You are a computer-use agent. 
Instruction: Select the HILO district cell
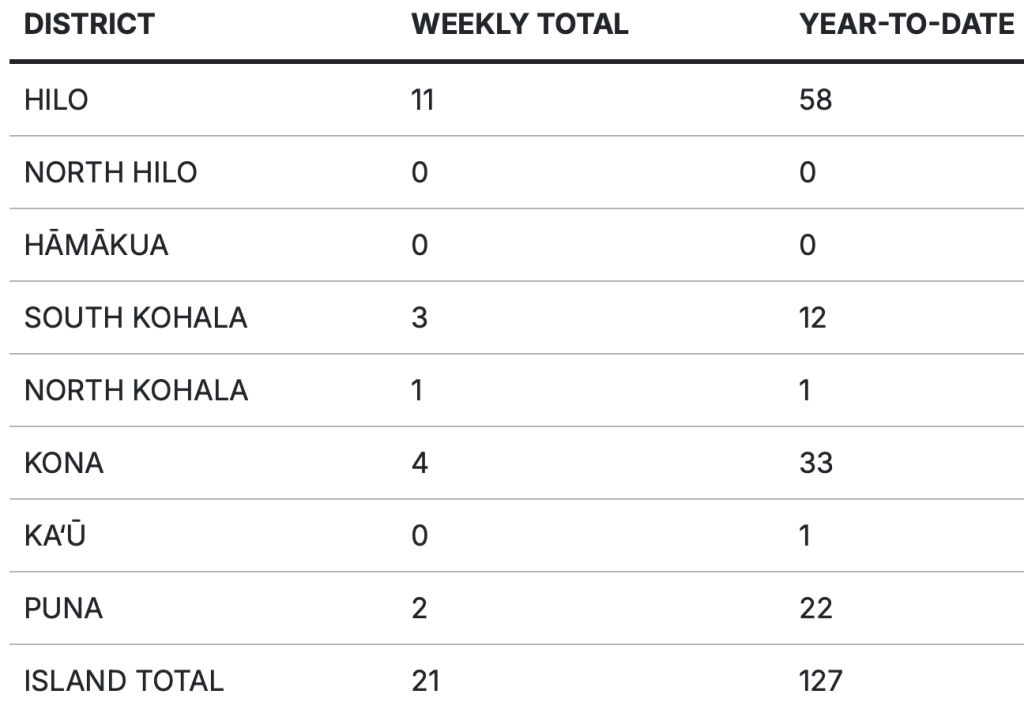click(56, 100)
